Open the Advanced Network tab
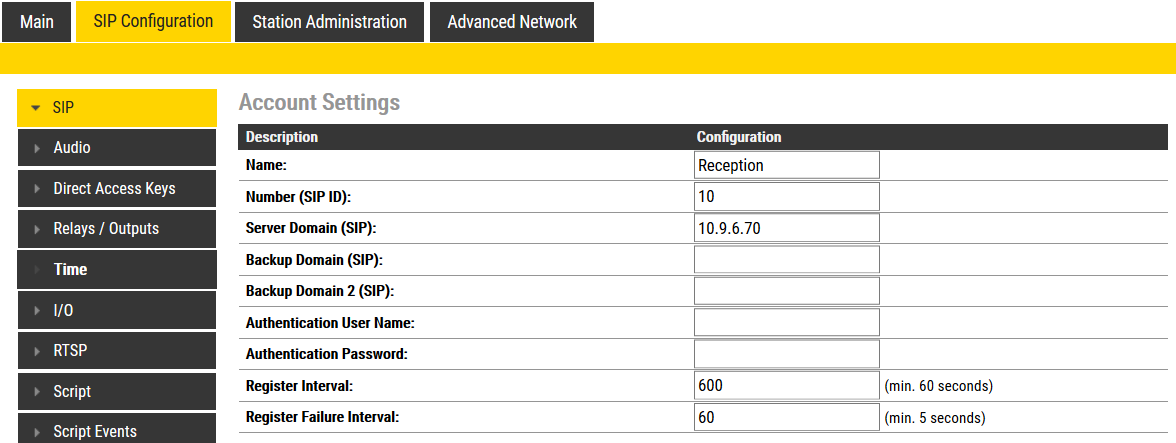Image resolution: width=1176 pixels, height=443 pixels. 512,22
